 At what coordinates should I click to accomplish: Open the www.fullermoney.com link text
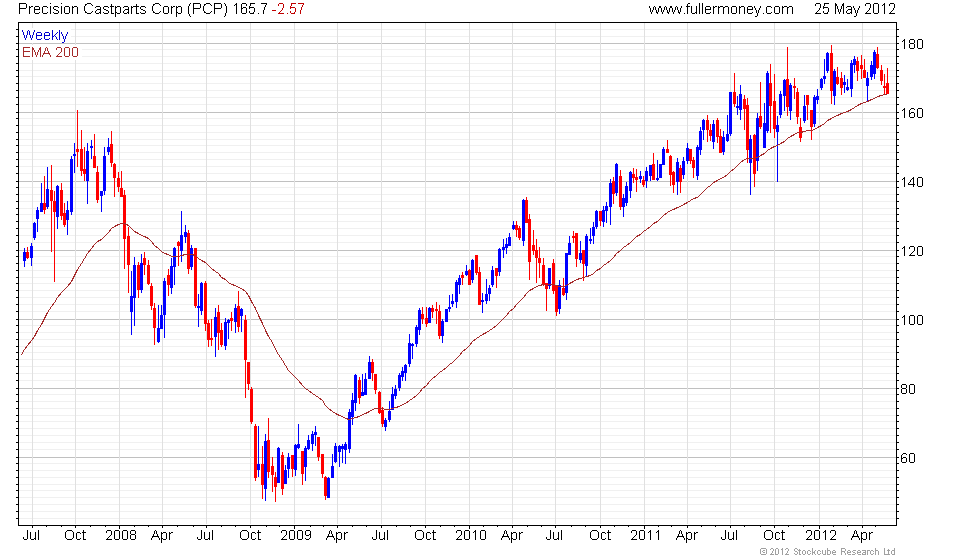[721, 9]
